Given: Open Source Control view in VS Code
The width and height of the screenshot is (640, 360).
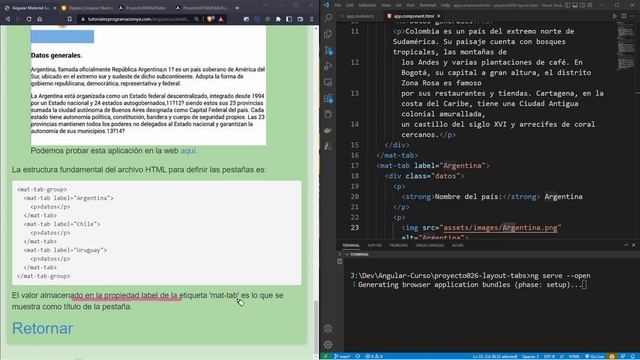Looking at the screenshot, I should pos(328,50).
